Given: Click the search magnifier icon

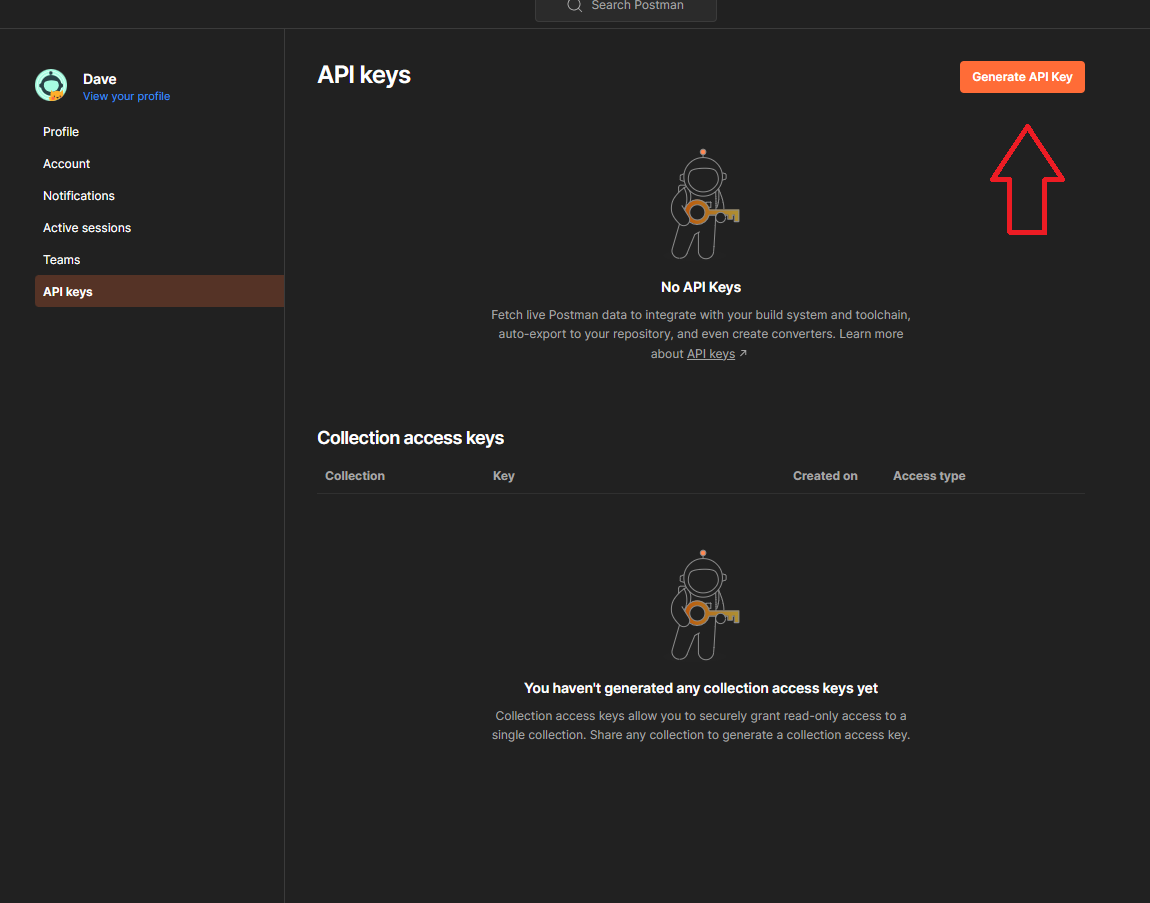Looking at the screenshot, I should (574, 6).
